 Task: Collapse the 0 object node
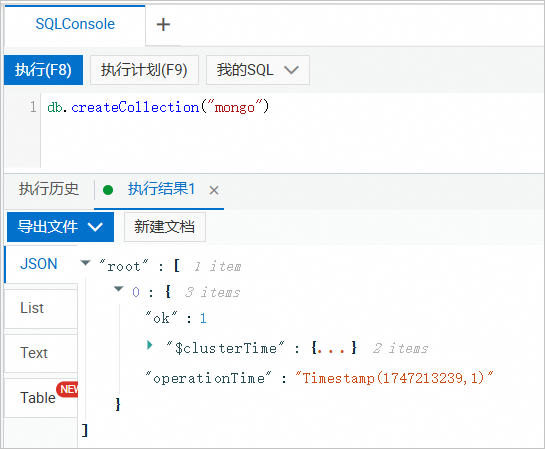(x=119, y=289)
